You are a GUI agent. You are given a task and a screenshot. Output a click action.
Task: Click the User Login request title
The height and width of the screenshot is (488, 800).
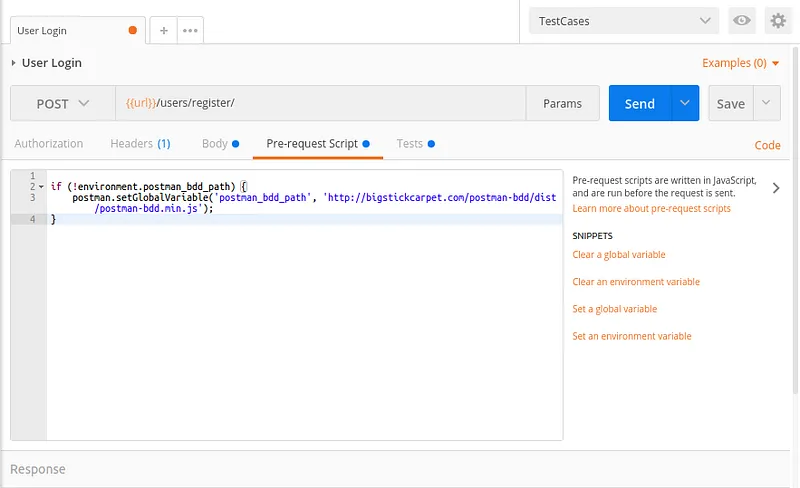tap(52, 63)
